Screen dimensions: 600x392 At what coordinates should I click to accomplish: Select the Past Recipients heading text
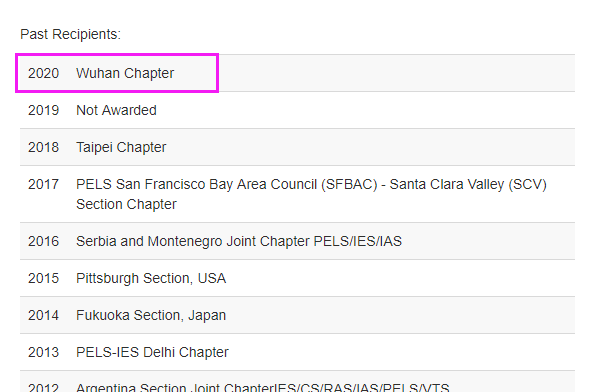tap(70, 34)
